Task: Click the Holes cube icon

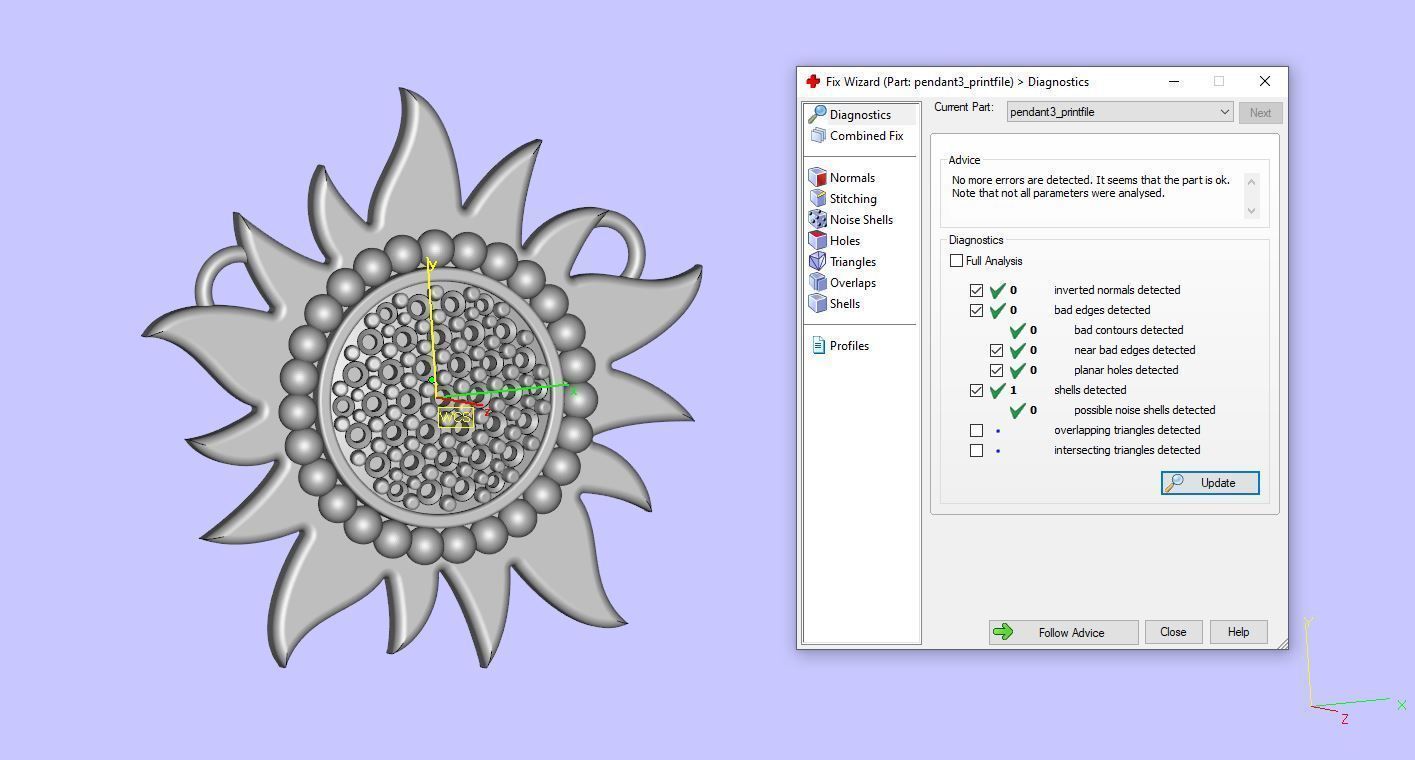Action: [x=818, y=241]
